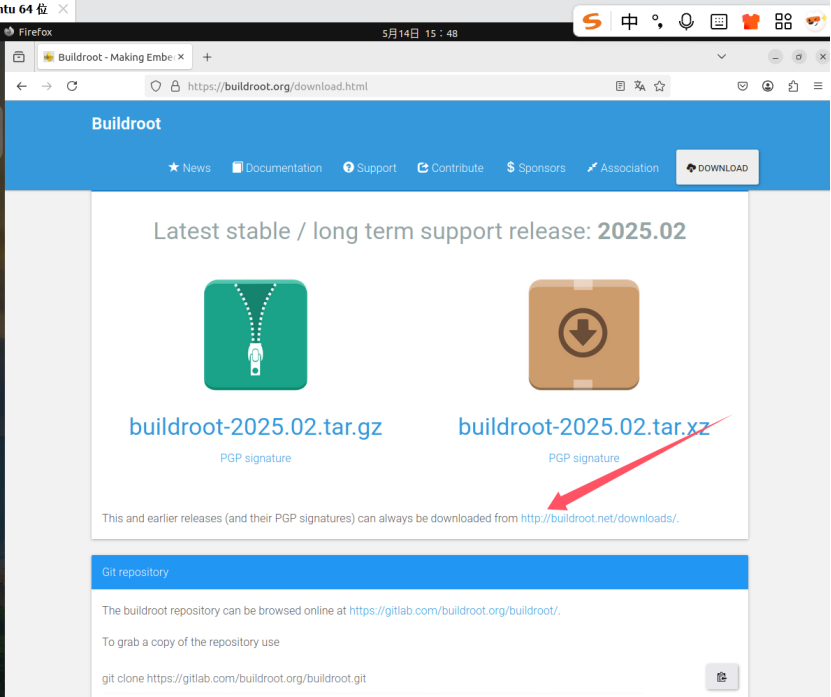Viewport: 831px width, 697px height.
Task: Go back to the previous page
Action: click(x=21, y=86)
